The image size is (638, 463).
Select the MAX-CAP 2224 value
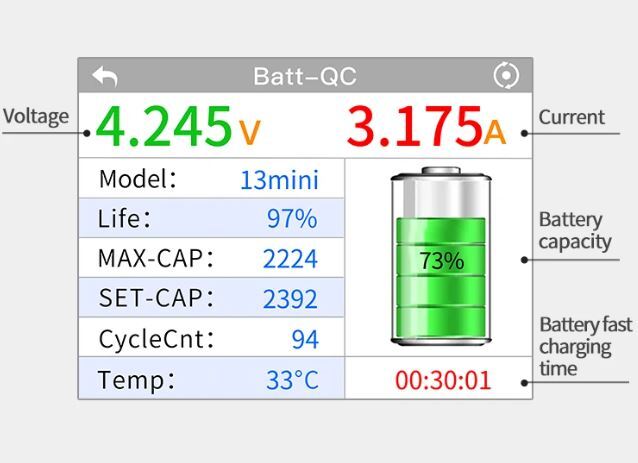290,259
